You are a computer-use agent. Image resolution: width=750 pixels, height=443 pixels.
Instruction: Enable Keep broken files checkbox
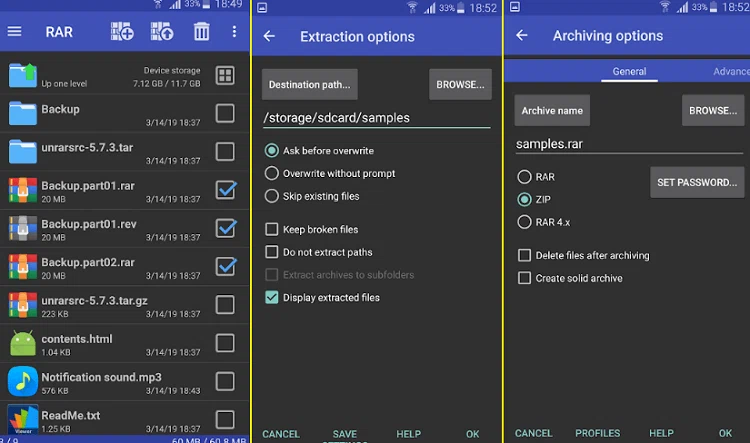(x=272, y=229)
